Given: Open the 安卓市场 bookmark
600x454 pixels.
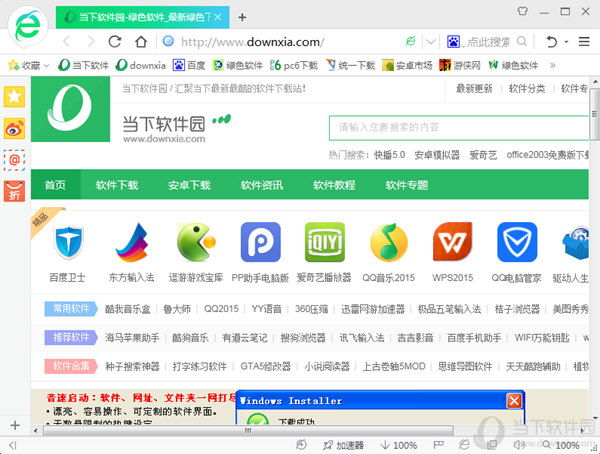Looking at the screenshot, I should 407,65.
